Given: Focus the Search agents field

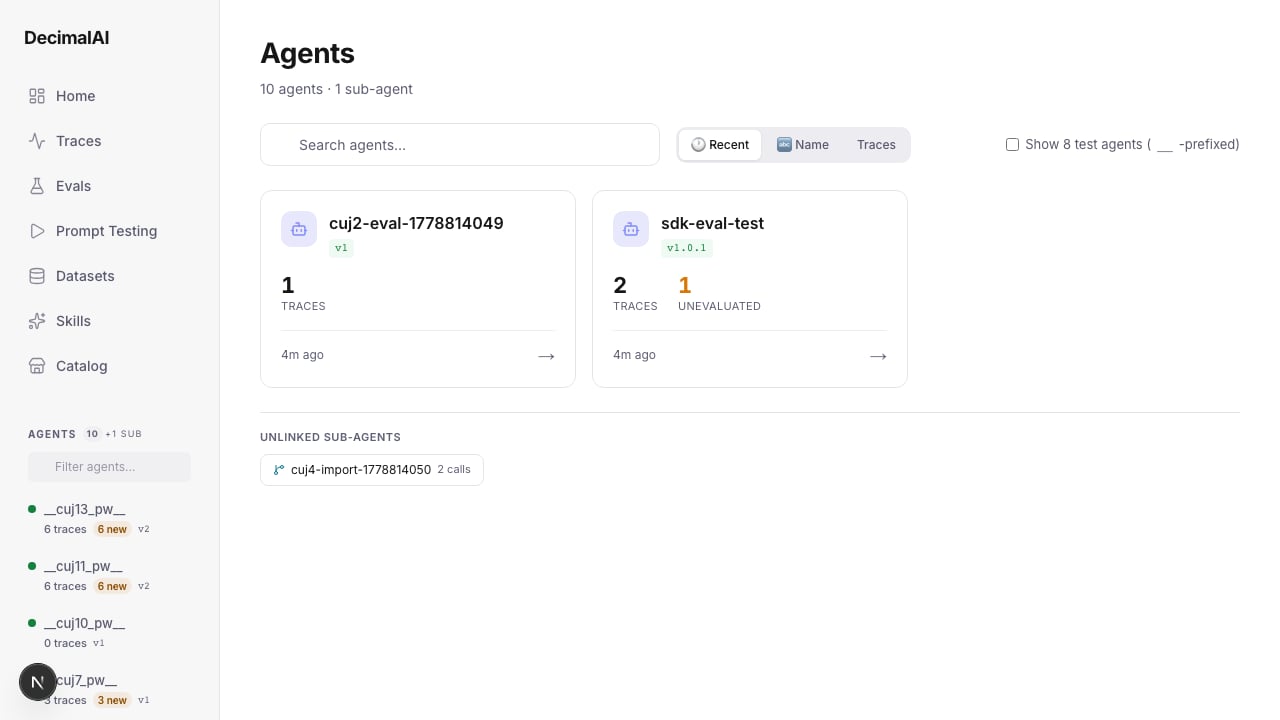Looking at the screenshot, I should click(460, 145).
